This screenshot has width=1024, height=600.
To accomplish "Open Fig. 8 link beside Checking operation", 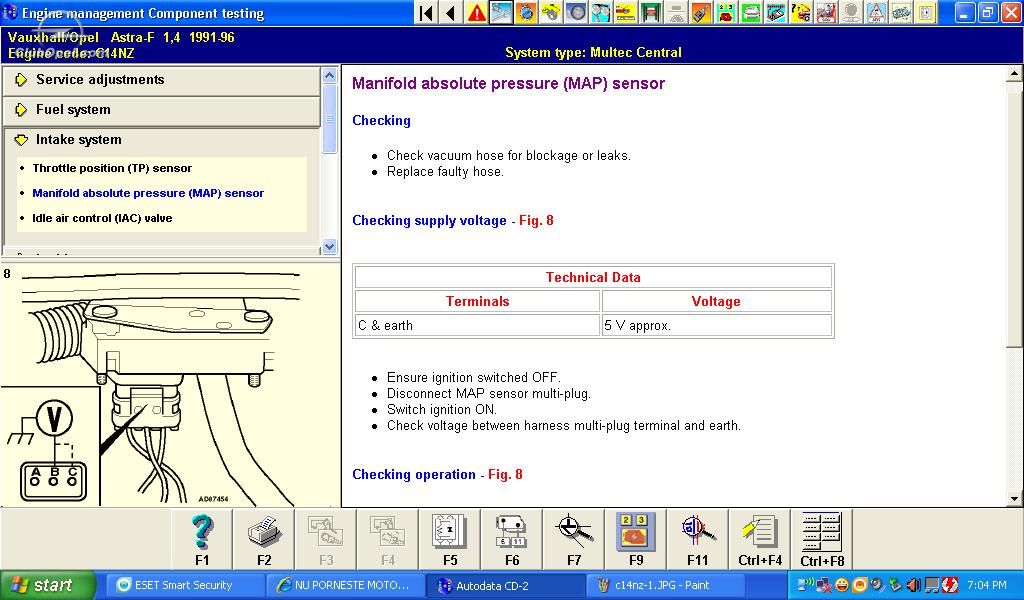I will click(505, 475).
